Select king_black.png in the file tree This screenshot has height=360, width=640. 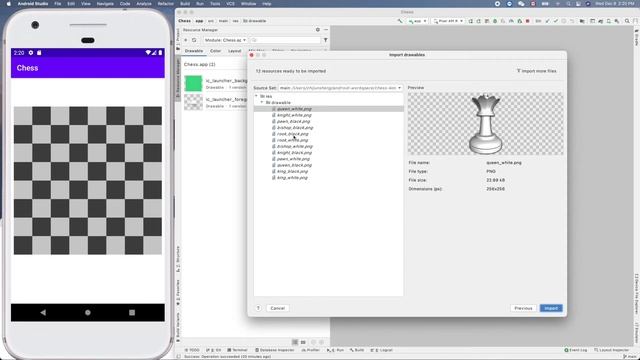tap(292, 171)
